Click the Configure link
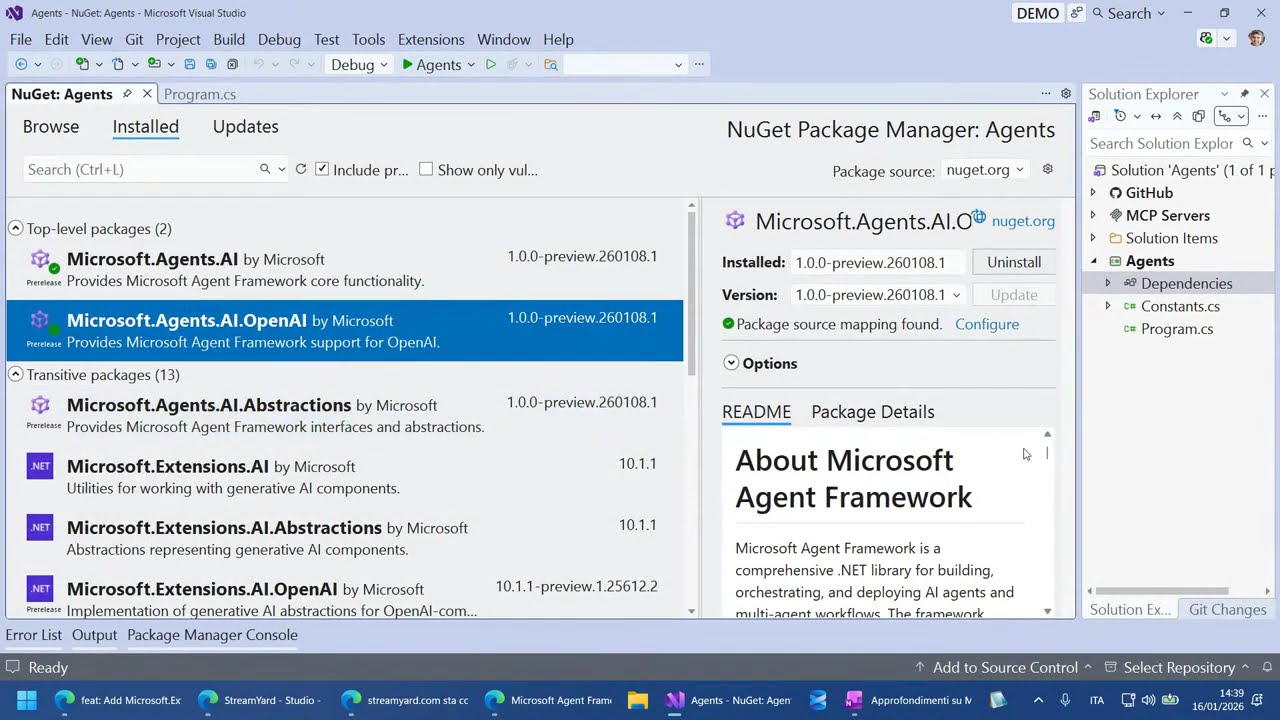This screenshot has width=1280, height=720. click(987, 324)
